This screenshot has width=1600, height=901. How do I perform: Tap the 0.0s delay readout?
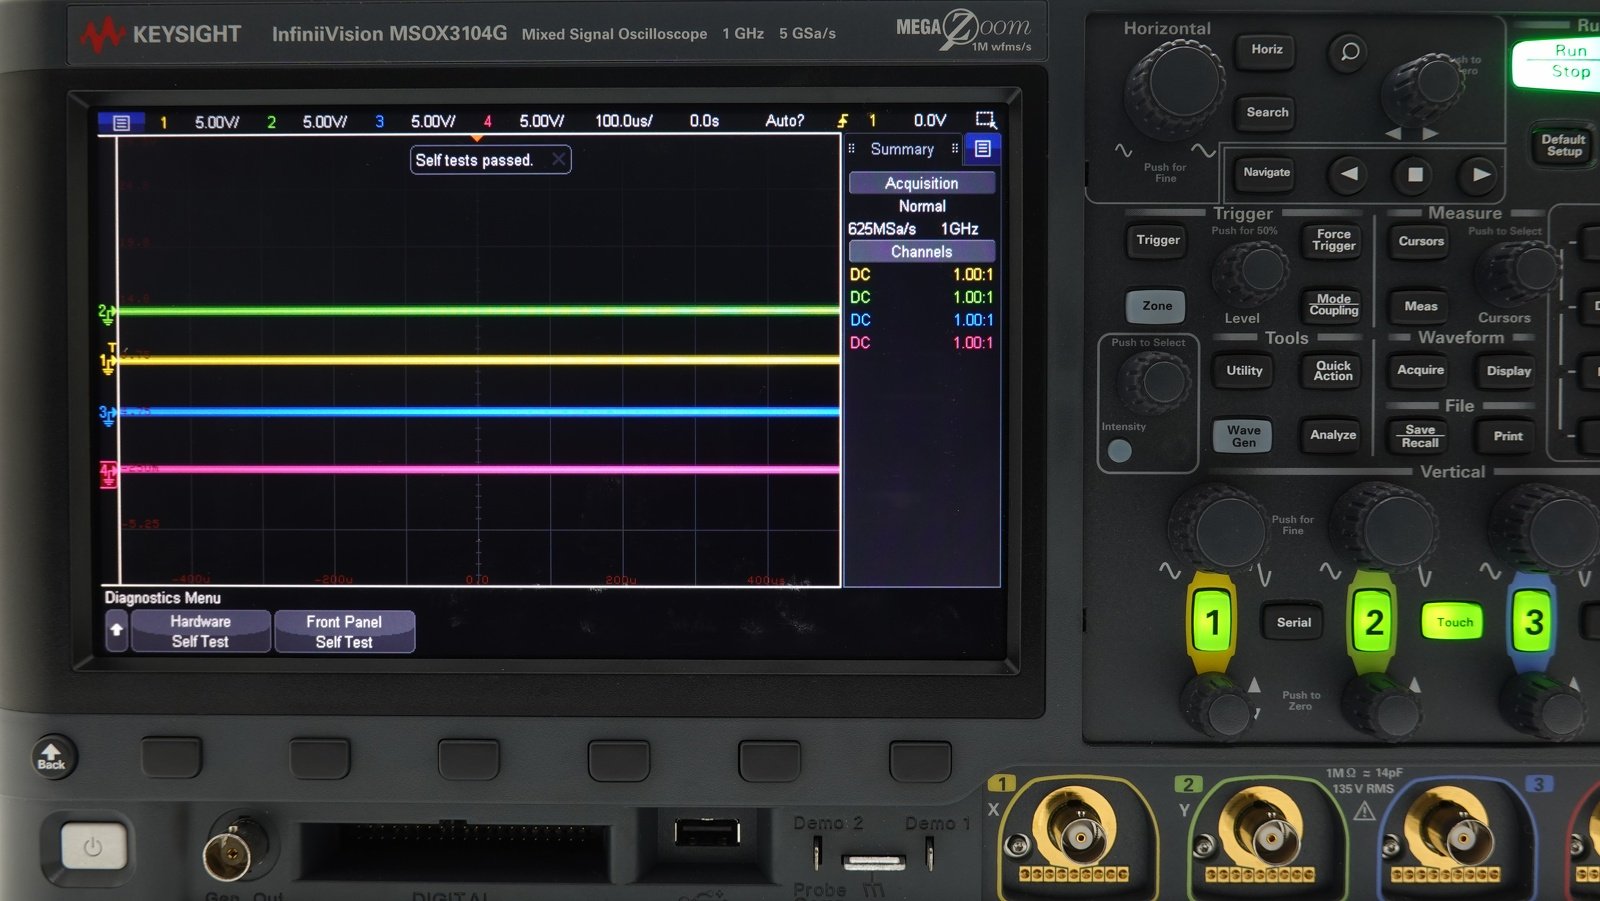coord(704,121)
